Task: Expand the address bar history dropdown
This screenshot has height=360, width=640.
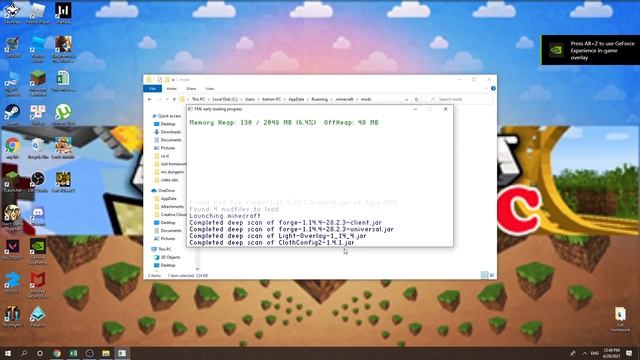Action: (406, 99)
